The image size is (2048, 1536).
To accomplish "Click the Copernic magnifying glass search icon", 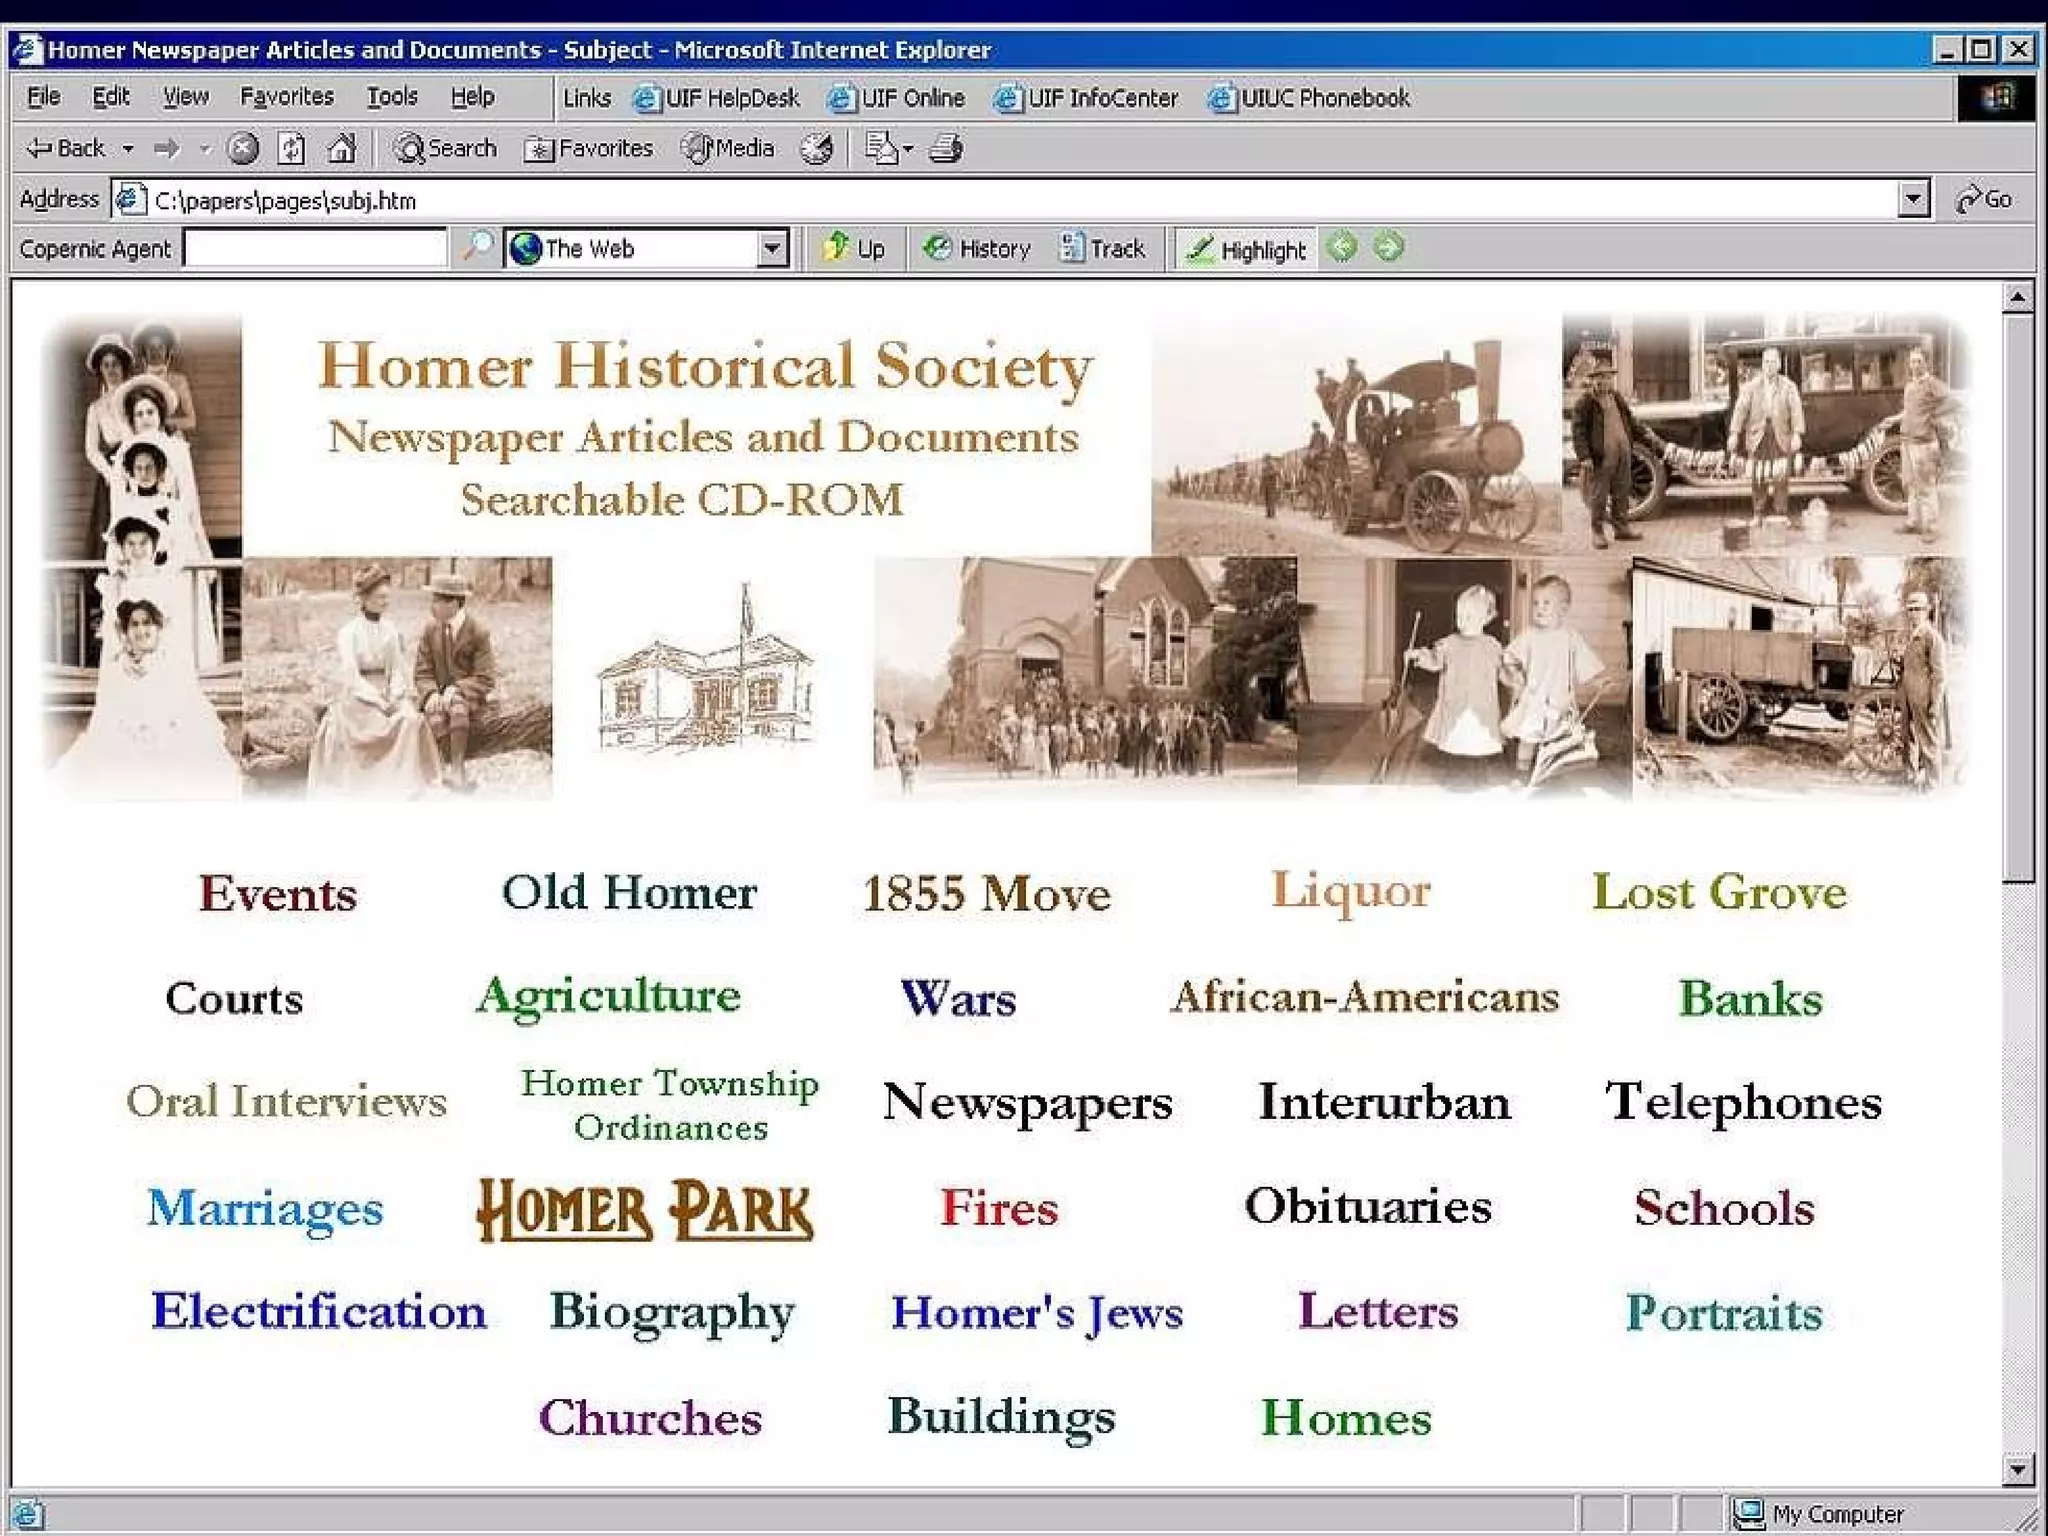I will 478,247.
